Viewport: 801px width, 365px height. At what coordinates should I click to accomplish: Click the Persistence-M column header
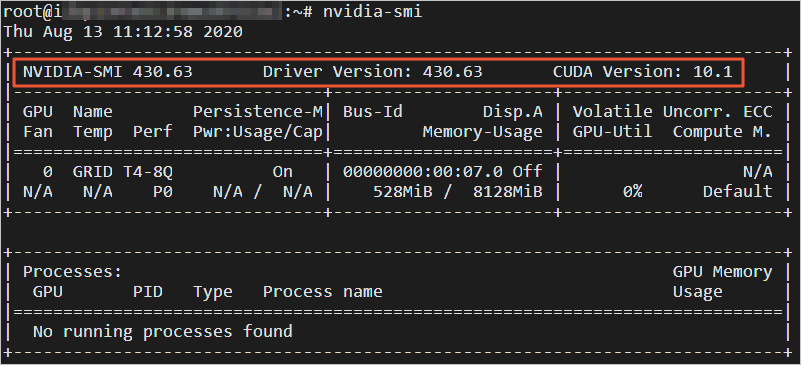258,112
